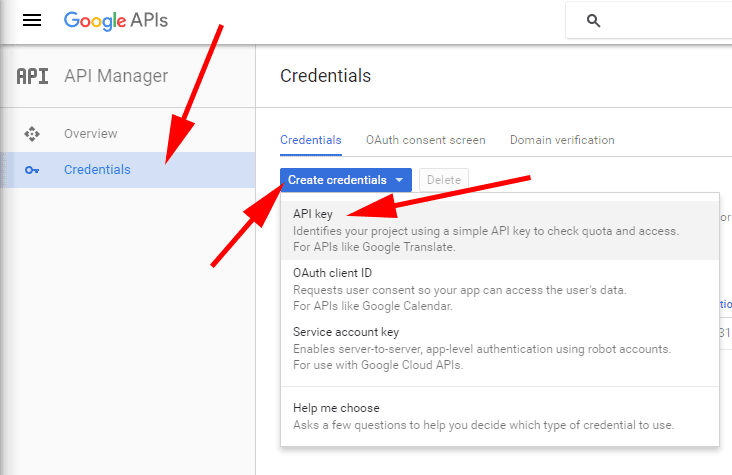Open the Domain verification tab
The width and height of the screenshot is (732, 475).
click(x=562, y=140)
